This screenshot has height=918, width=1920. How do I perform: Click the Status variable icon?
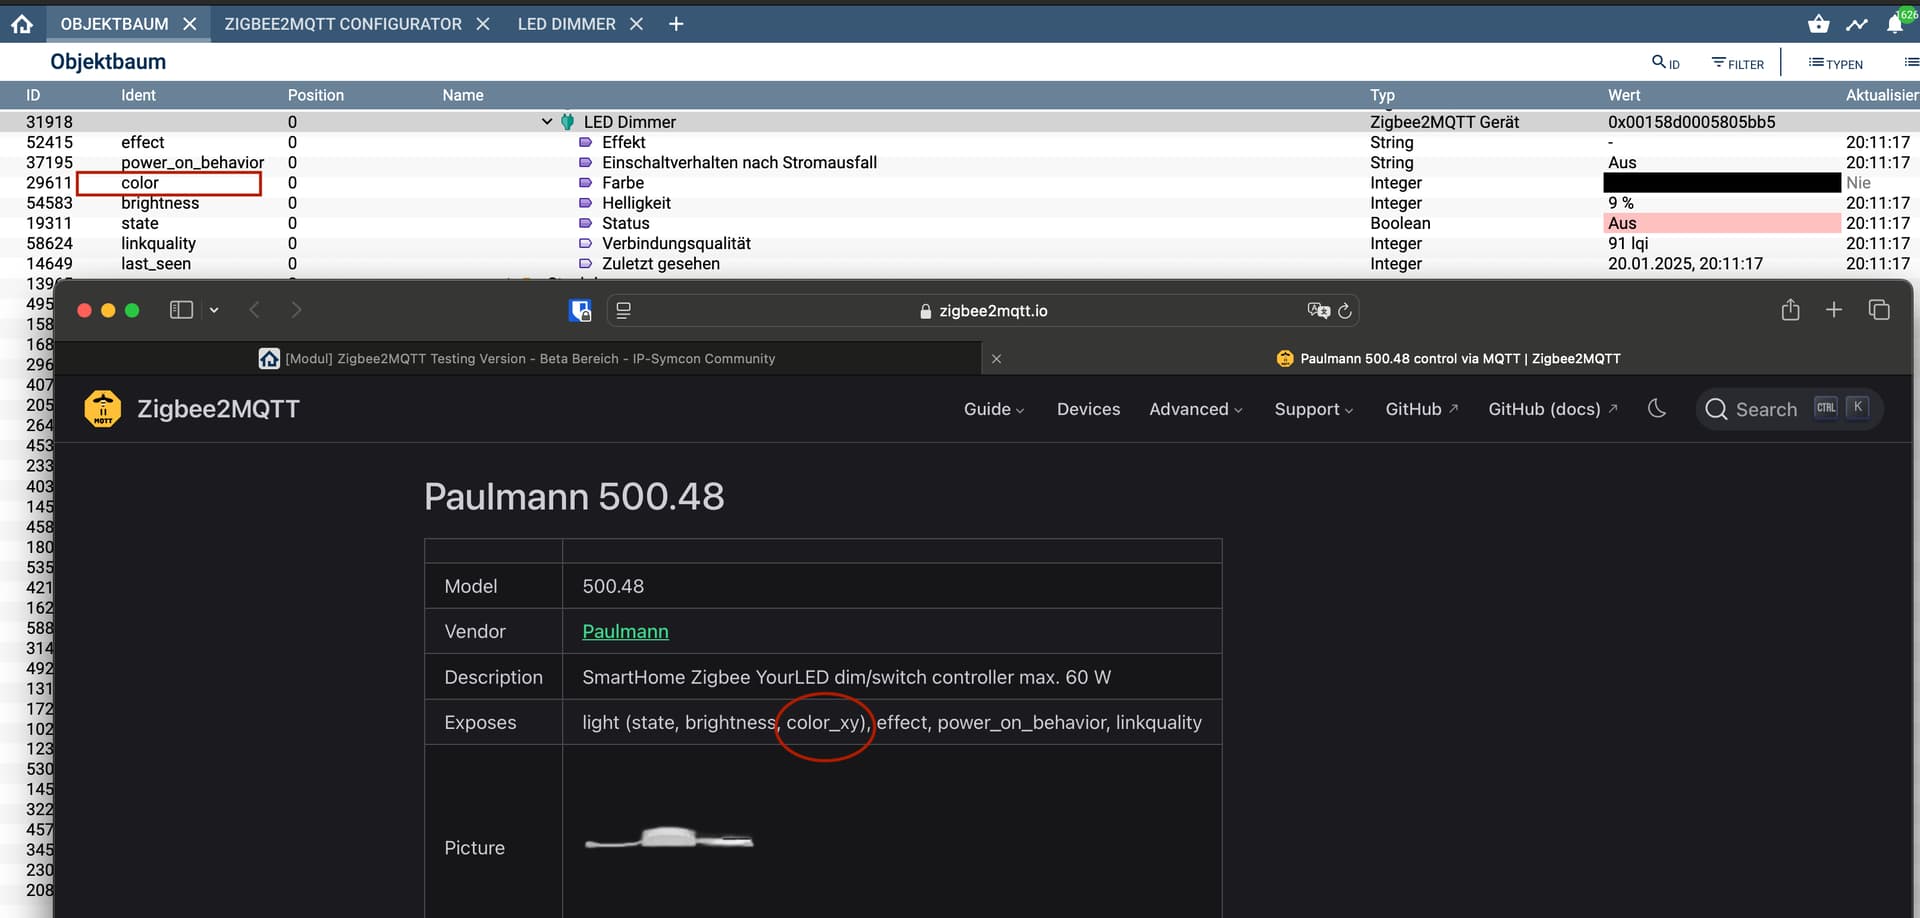[x=586, y=223]
